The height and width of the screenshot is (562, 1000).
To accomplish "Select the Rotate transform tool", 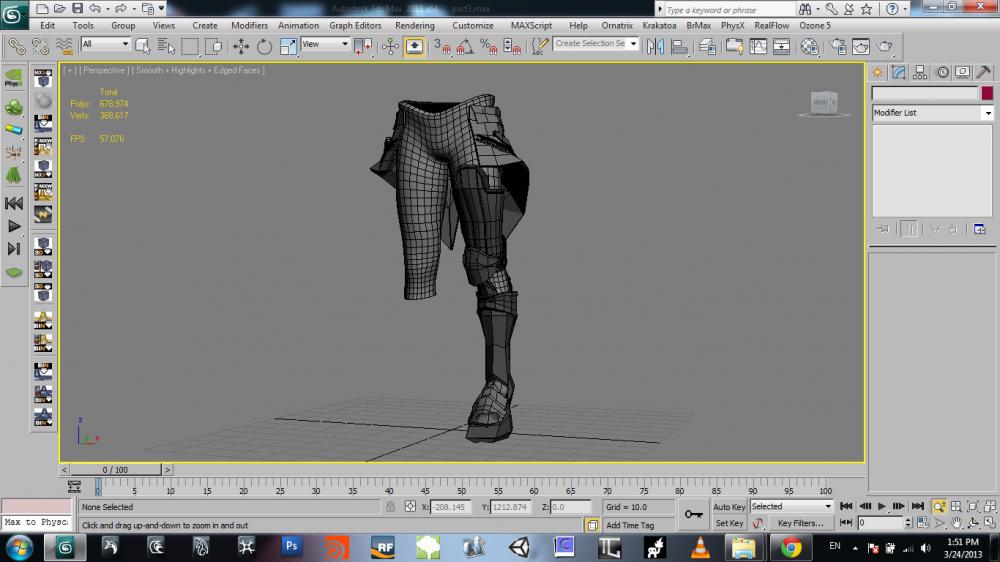I will coord(264,46).
